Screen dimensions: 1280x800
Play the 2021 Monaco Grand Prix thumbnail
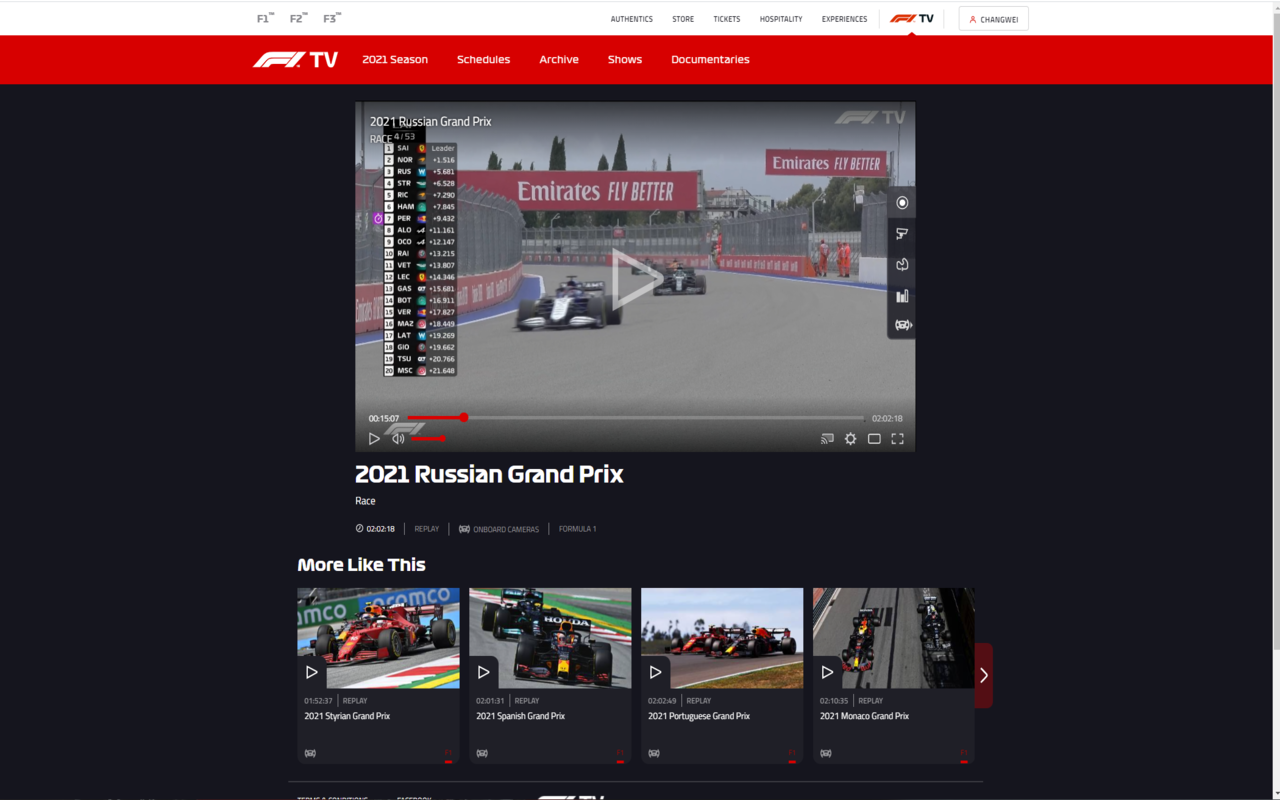pyautogui.click(x=894, y=638)
